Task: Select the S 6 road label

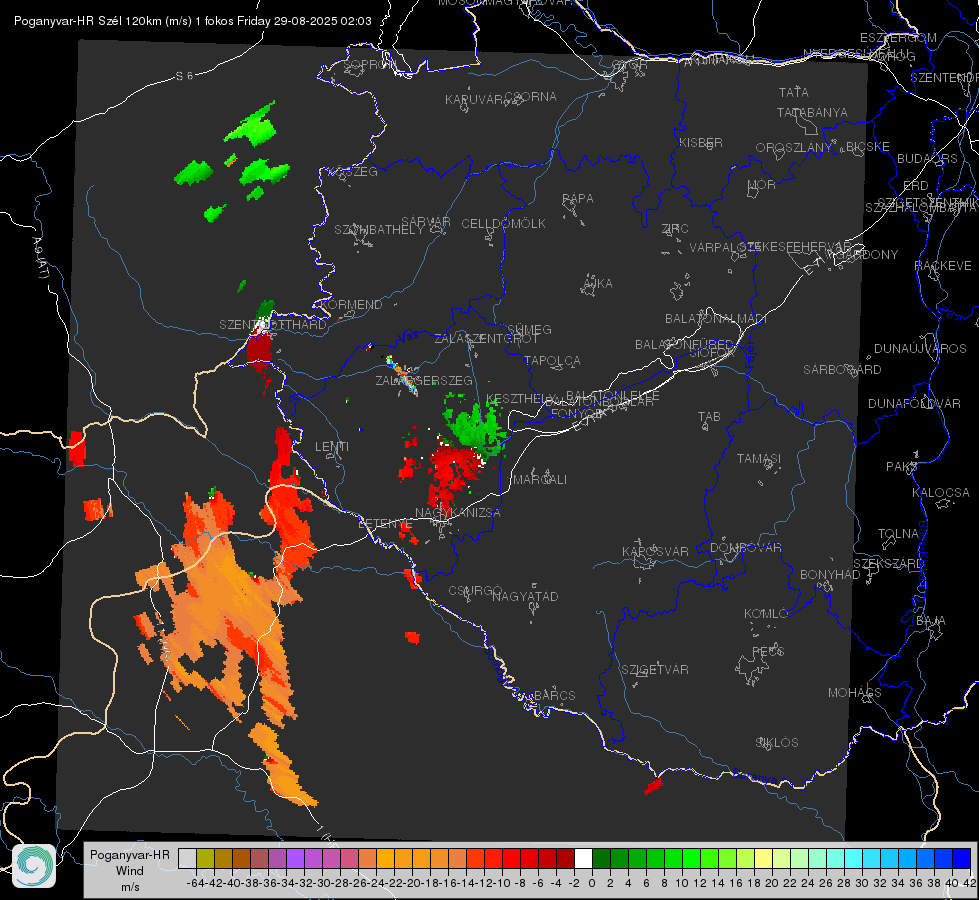Action: (184, 76)
